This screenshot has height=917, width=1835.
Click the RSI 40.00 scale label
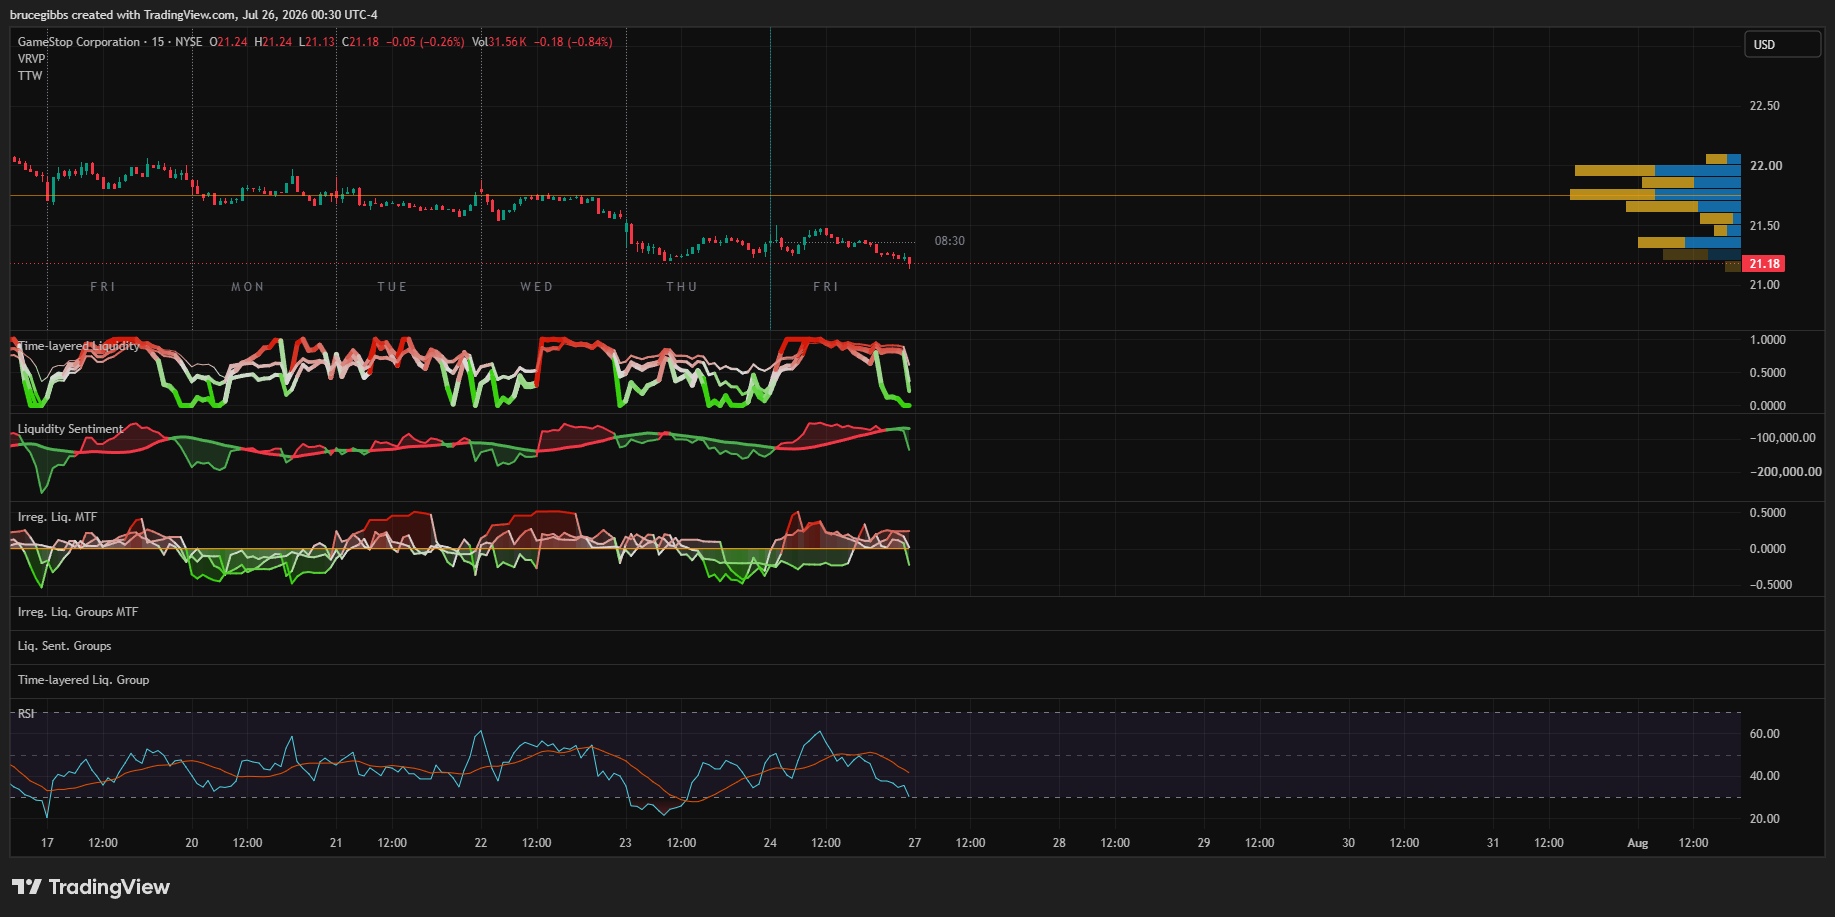(1764, 776)
